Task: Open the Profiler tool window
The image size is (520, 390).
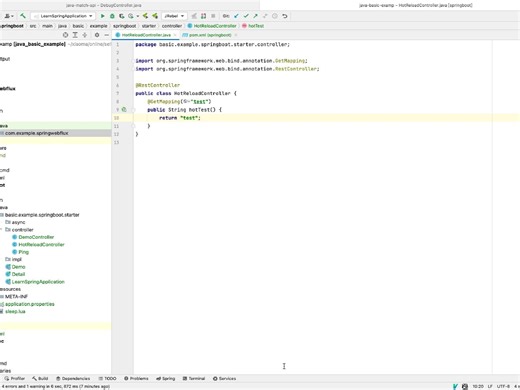Action: click(15, 378)
